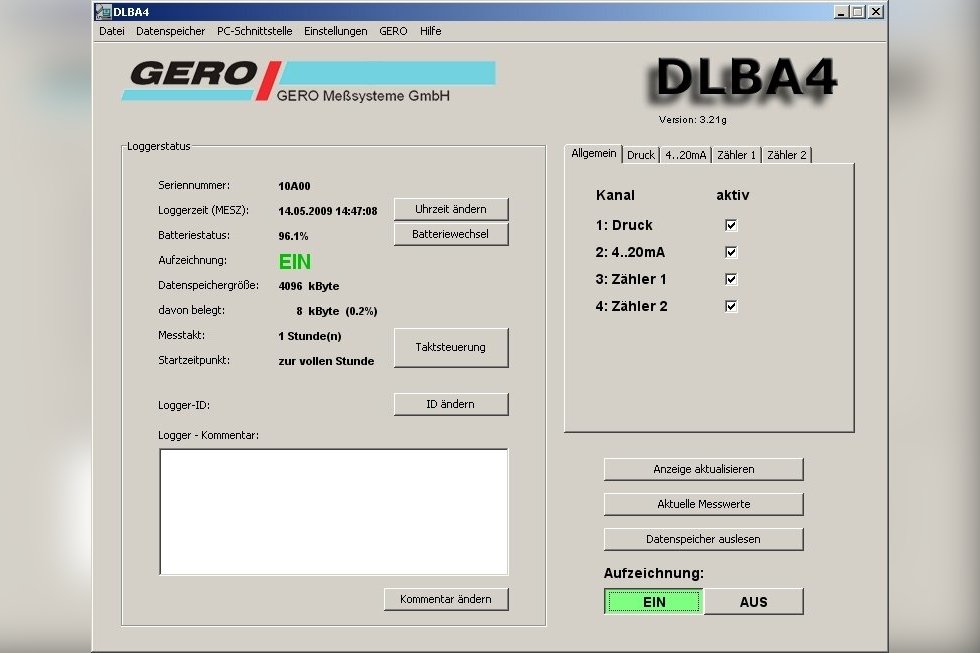
Task: Switch to the Zähler 2 tab
Action: click(787, 155)
